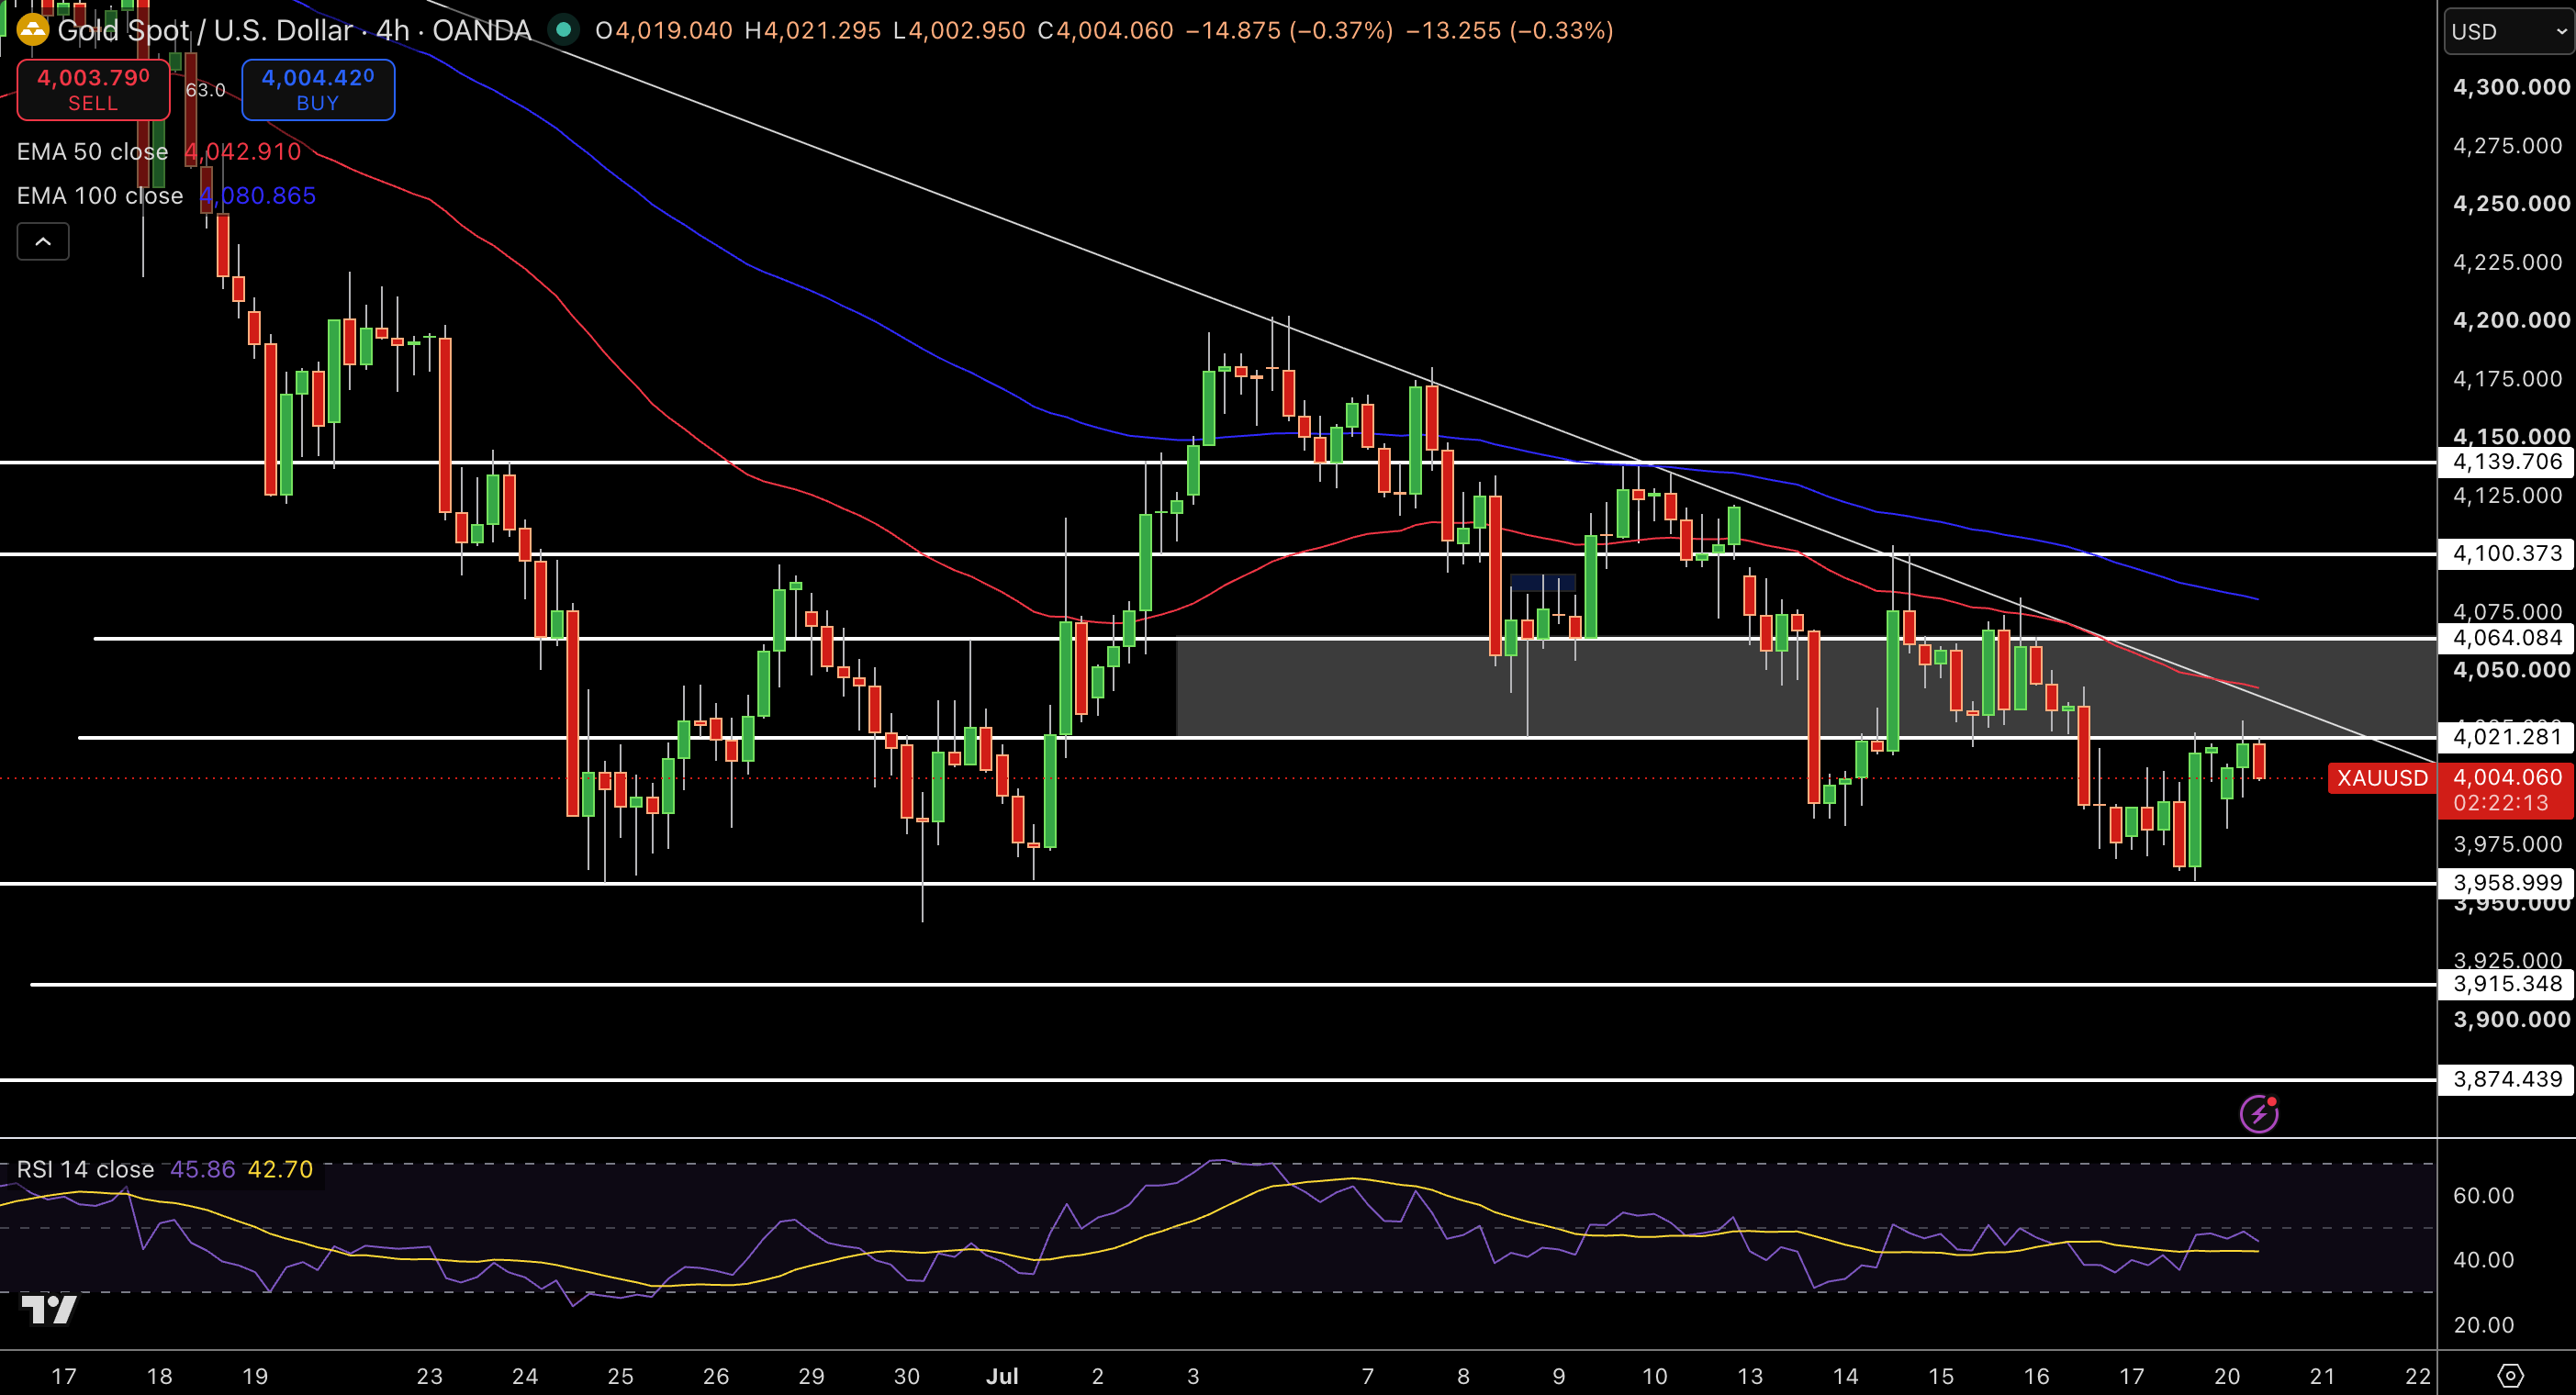Image resolution: width=2576 pixels, height=1395 pixels.
Task: Click the XAUUSD current price tag
Action: [x=2382, y=778]
